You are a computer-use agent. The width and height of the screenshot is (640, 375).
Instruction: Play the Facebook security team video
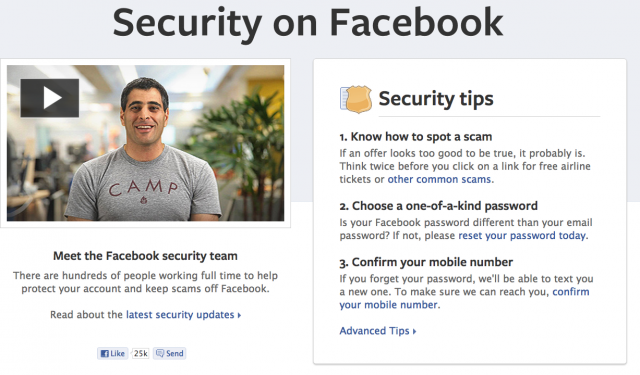pyautogui.click(x=50, y=98)
